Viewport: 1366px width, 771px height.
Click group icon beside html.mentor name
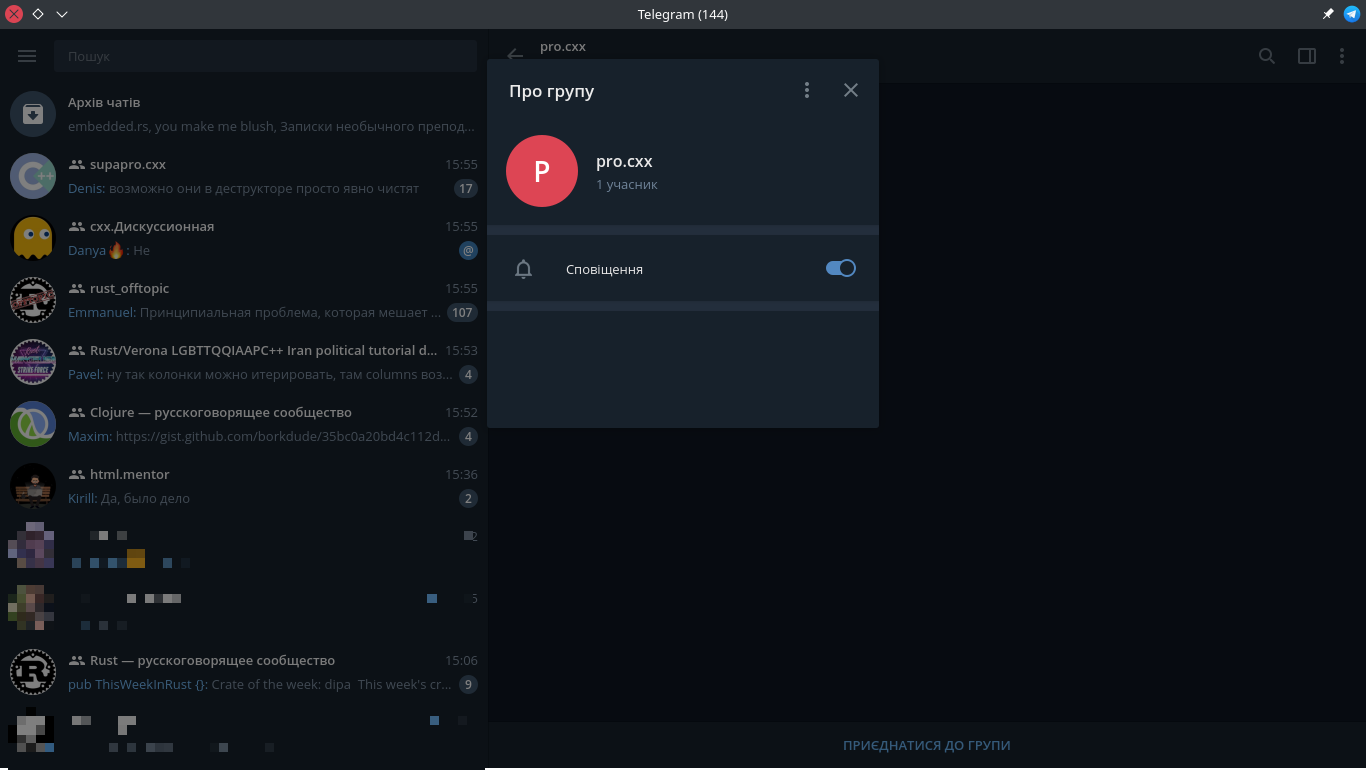[x=77, y=474]
